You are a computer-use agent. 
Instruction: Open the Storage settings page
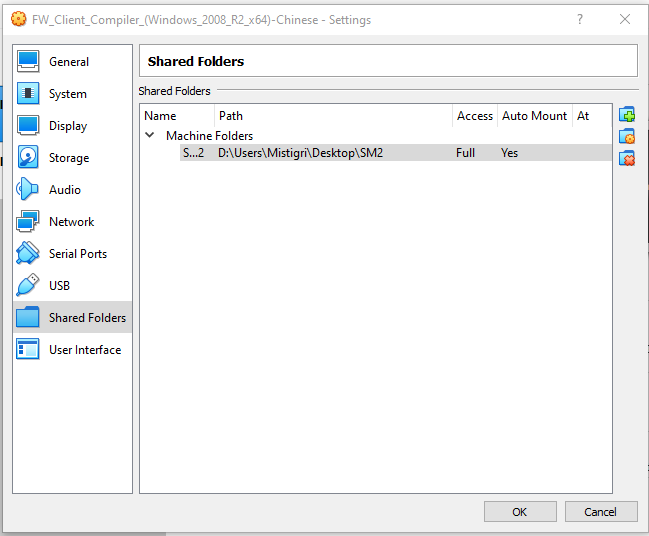point(72,157)
